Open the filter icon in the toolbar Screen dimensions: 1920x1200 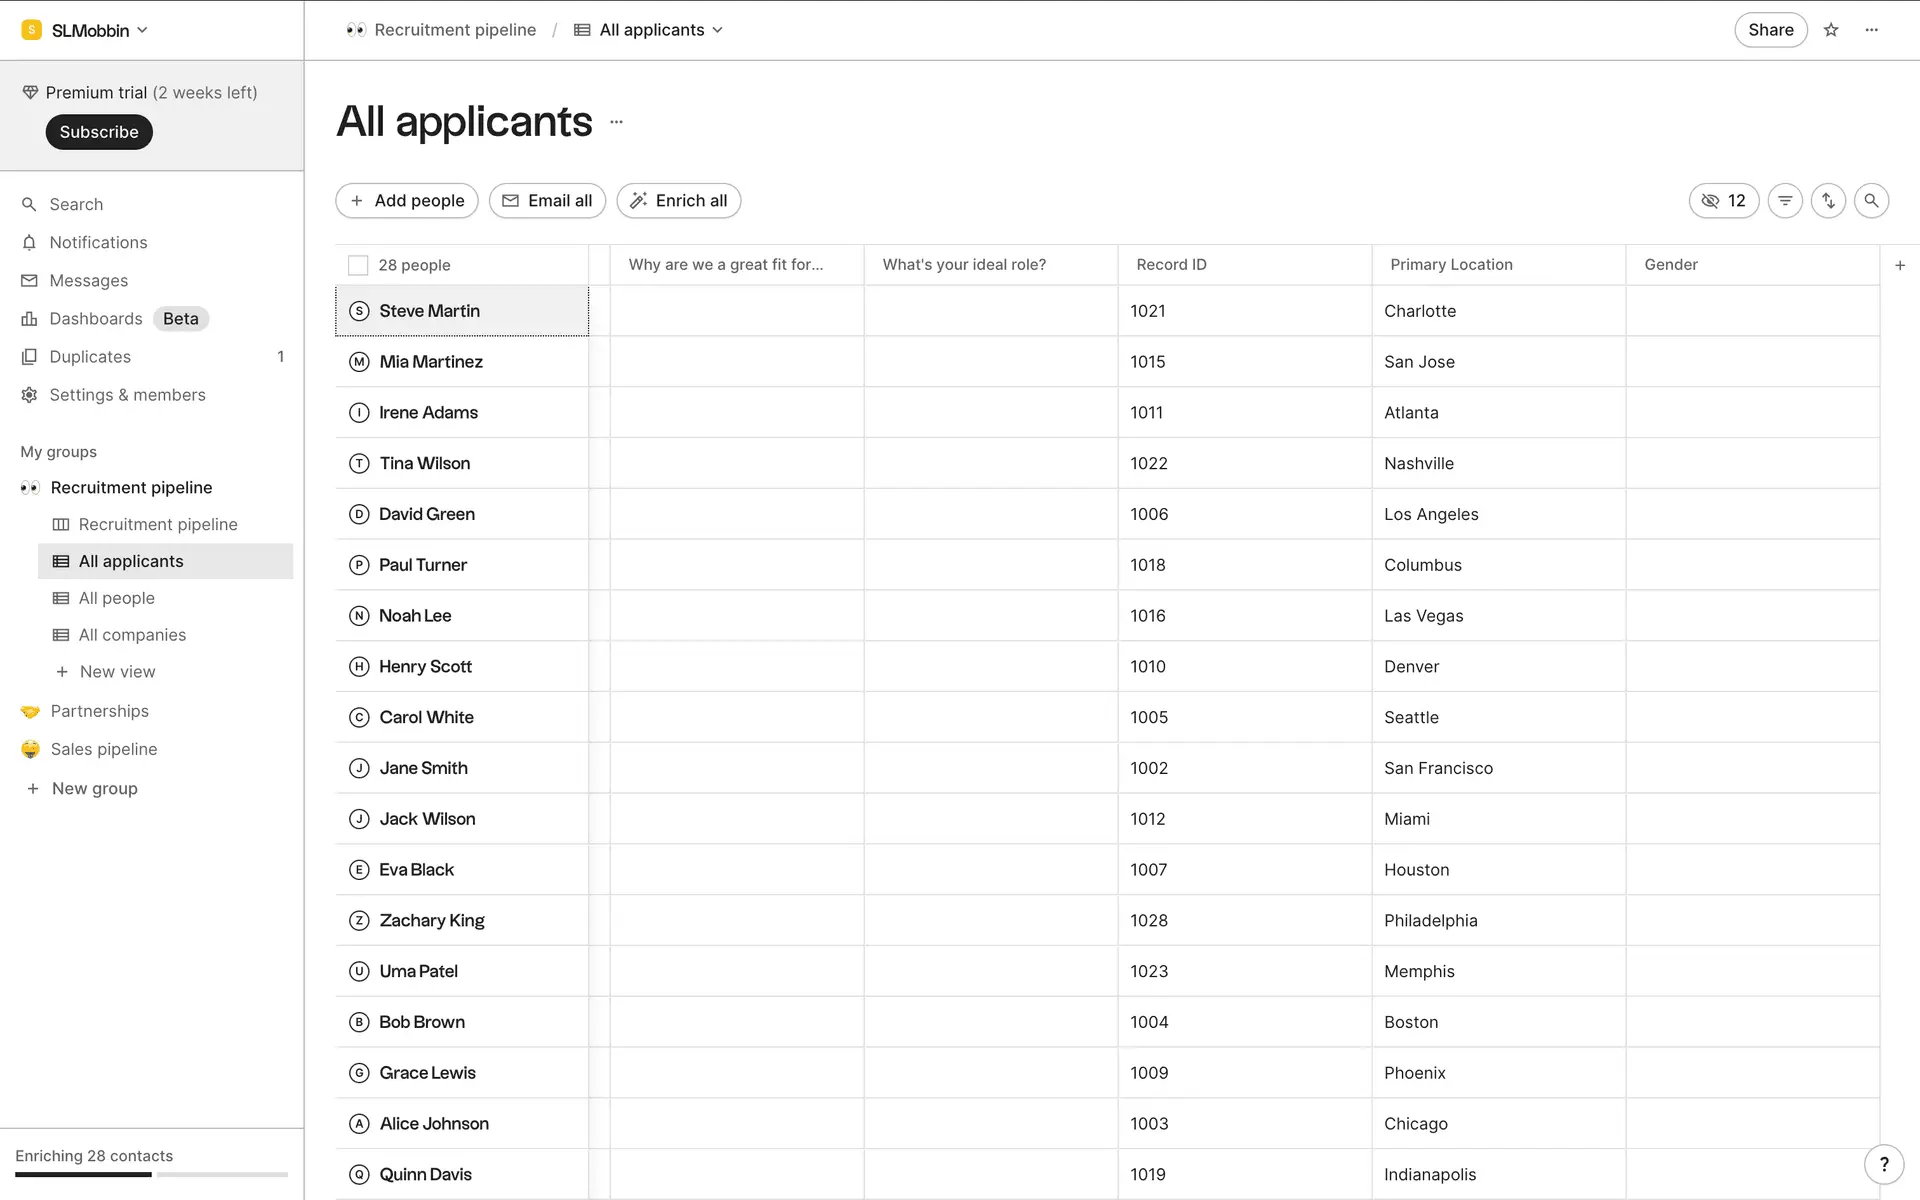pyautogui.click(x=1785, y=201)
